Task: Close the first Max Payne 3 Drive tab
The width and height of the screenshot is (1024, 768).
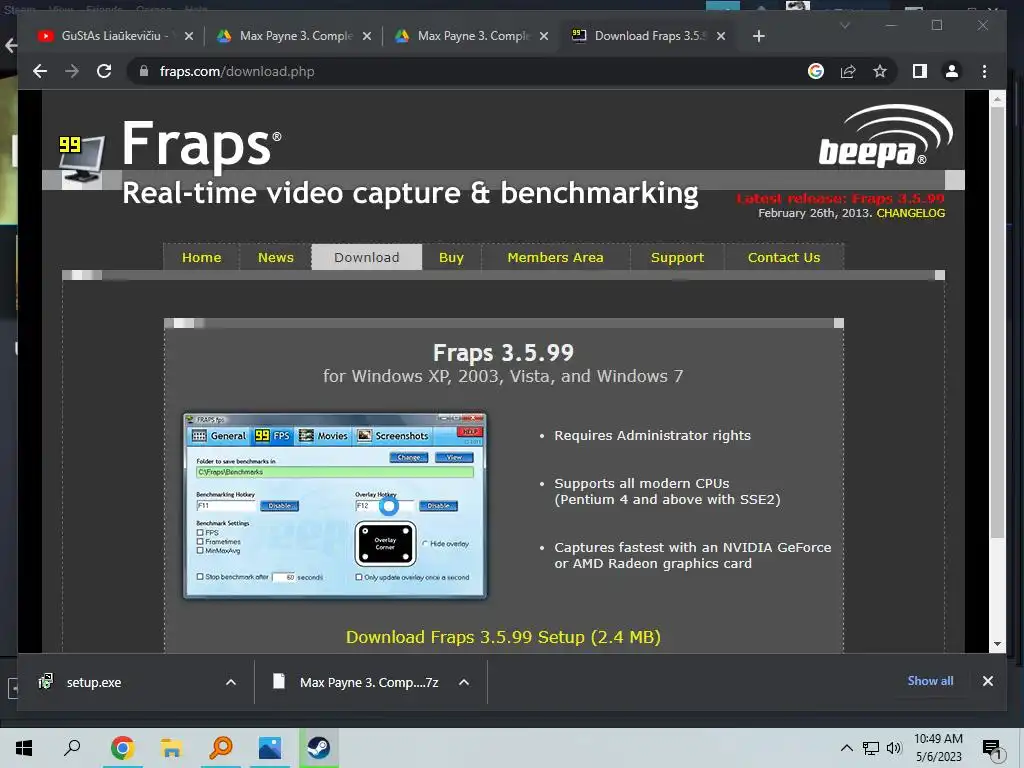Action: [x=367, y=36]
